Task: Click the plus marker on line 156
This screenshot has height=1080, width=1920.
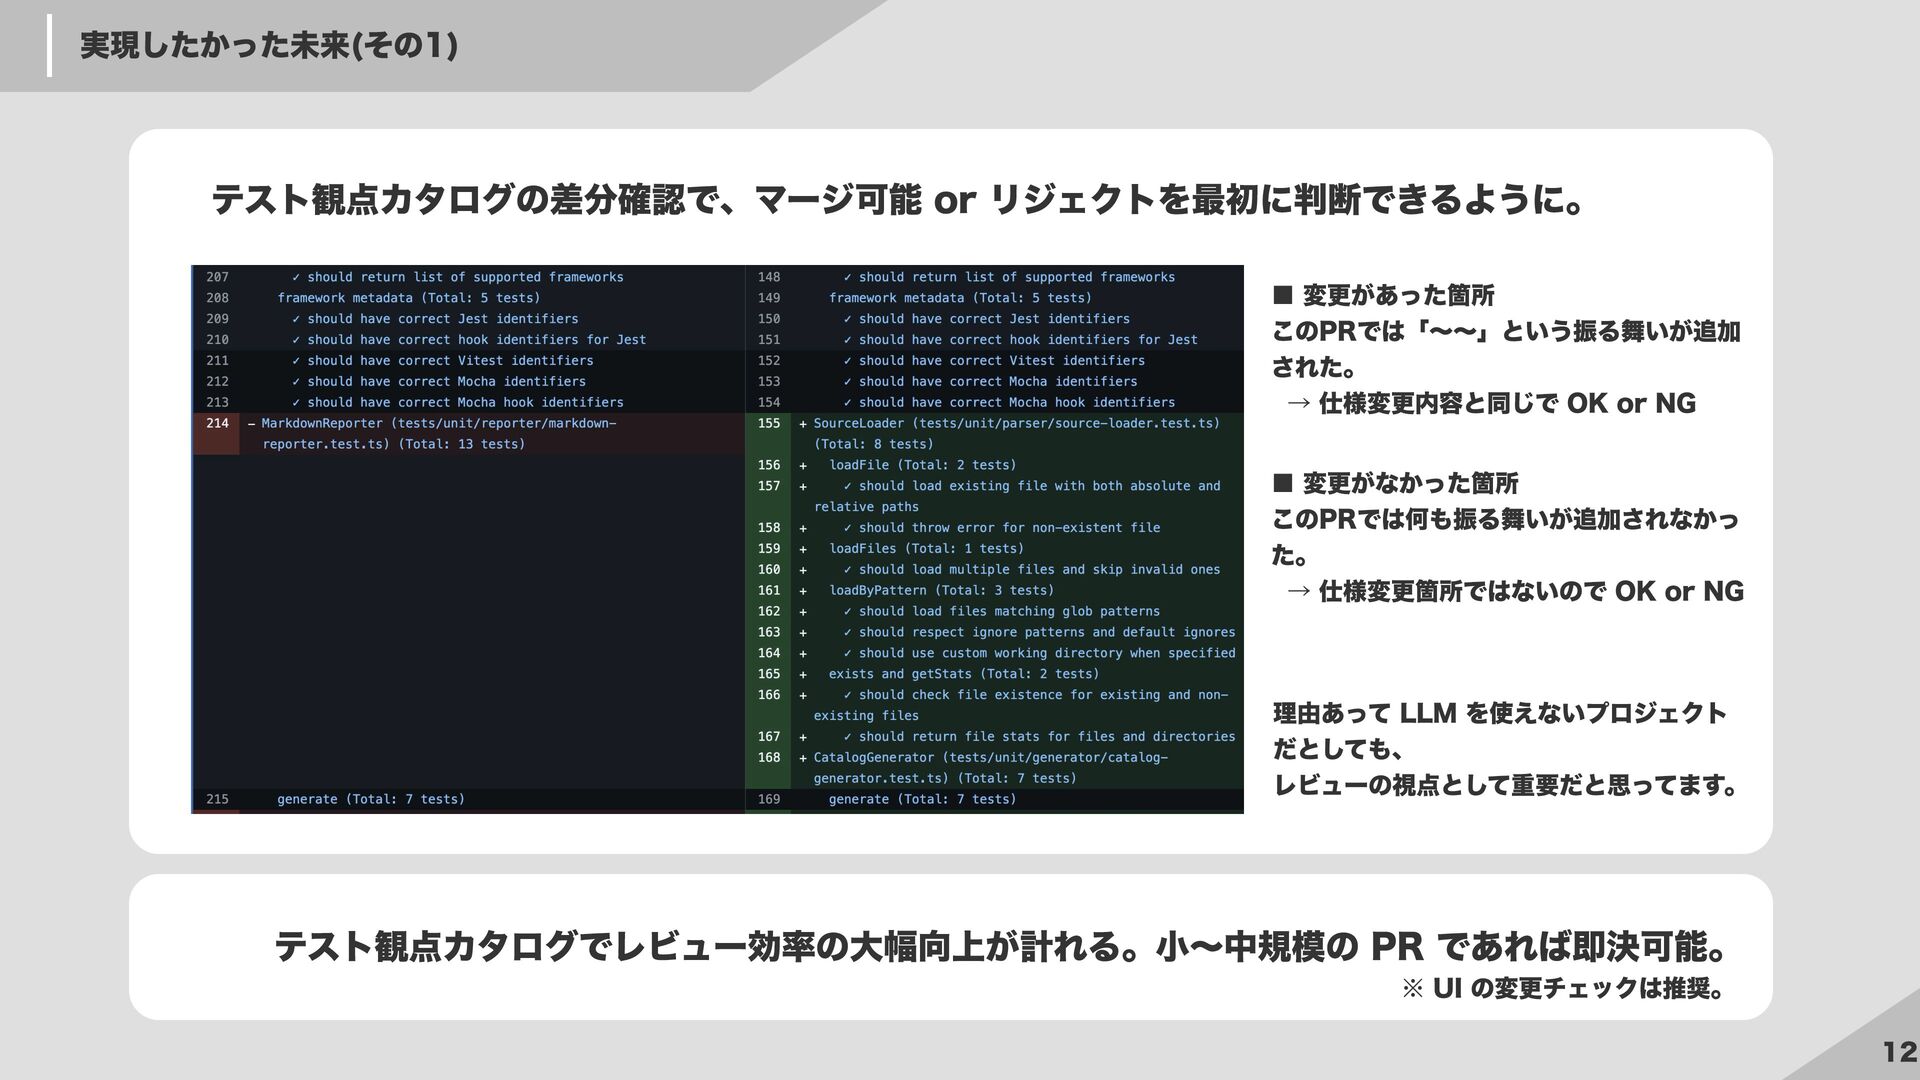Action: [x=802, y=466]
